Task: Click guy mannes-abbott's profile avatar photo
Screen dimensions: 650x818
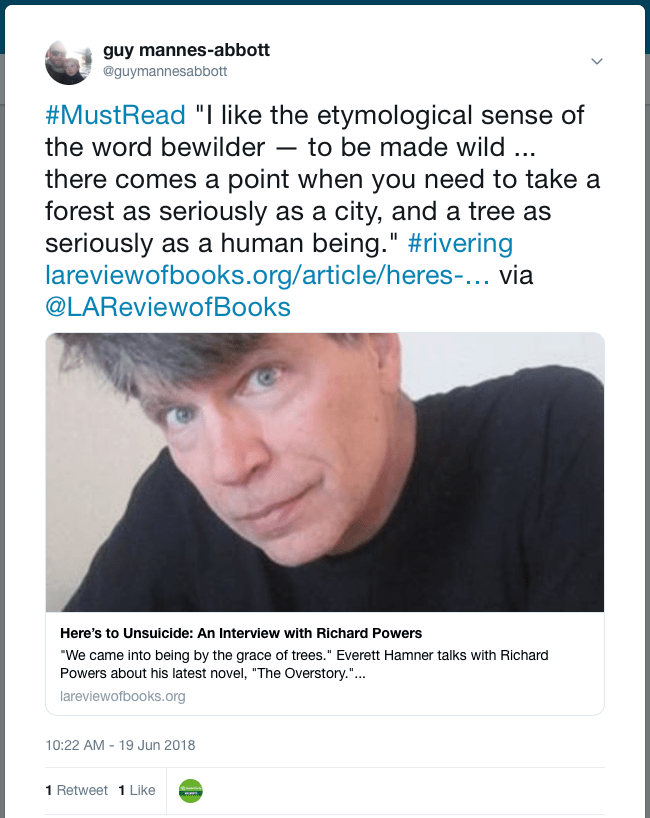Action: tap(69, 62)
